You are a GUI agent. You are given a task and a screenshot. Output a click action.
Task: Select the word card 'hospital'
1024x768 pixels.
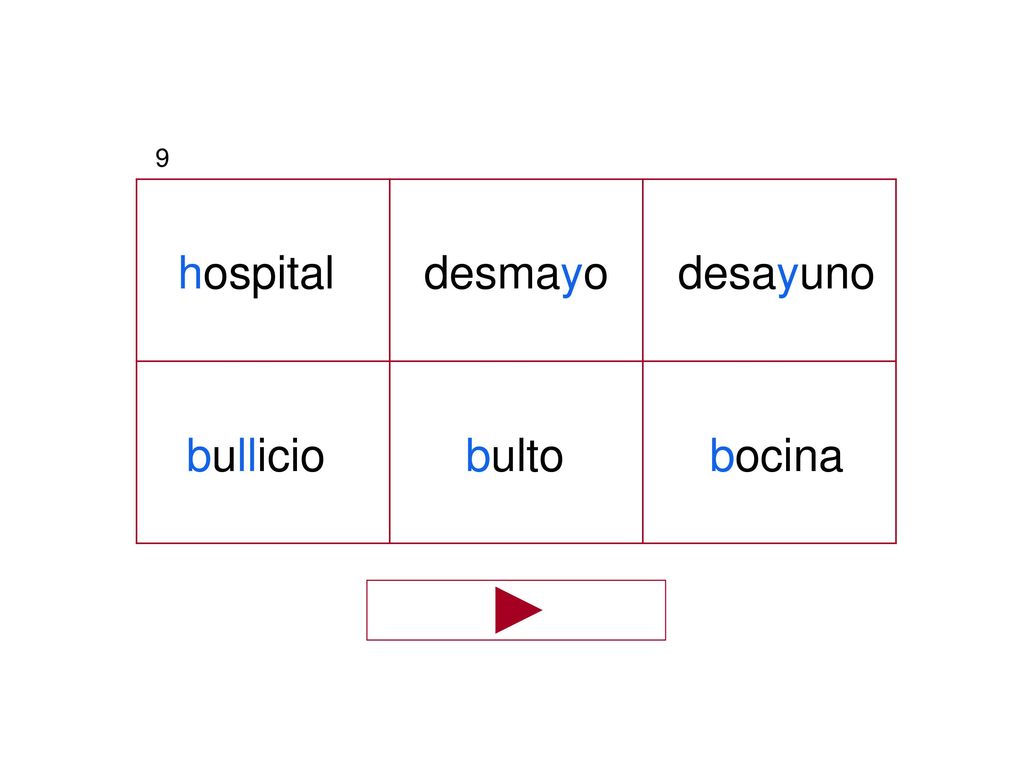coord(263,270)
